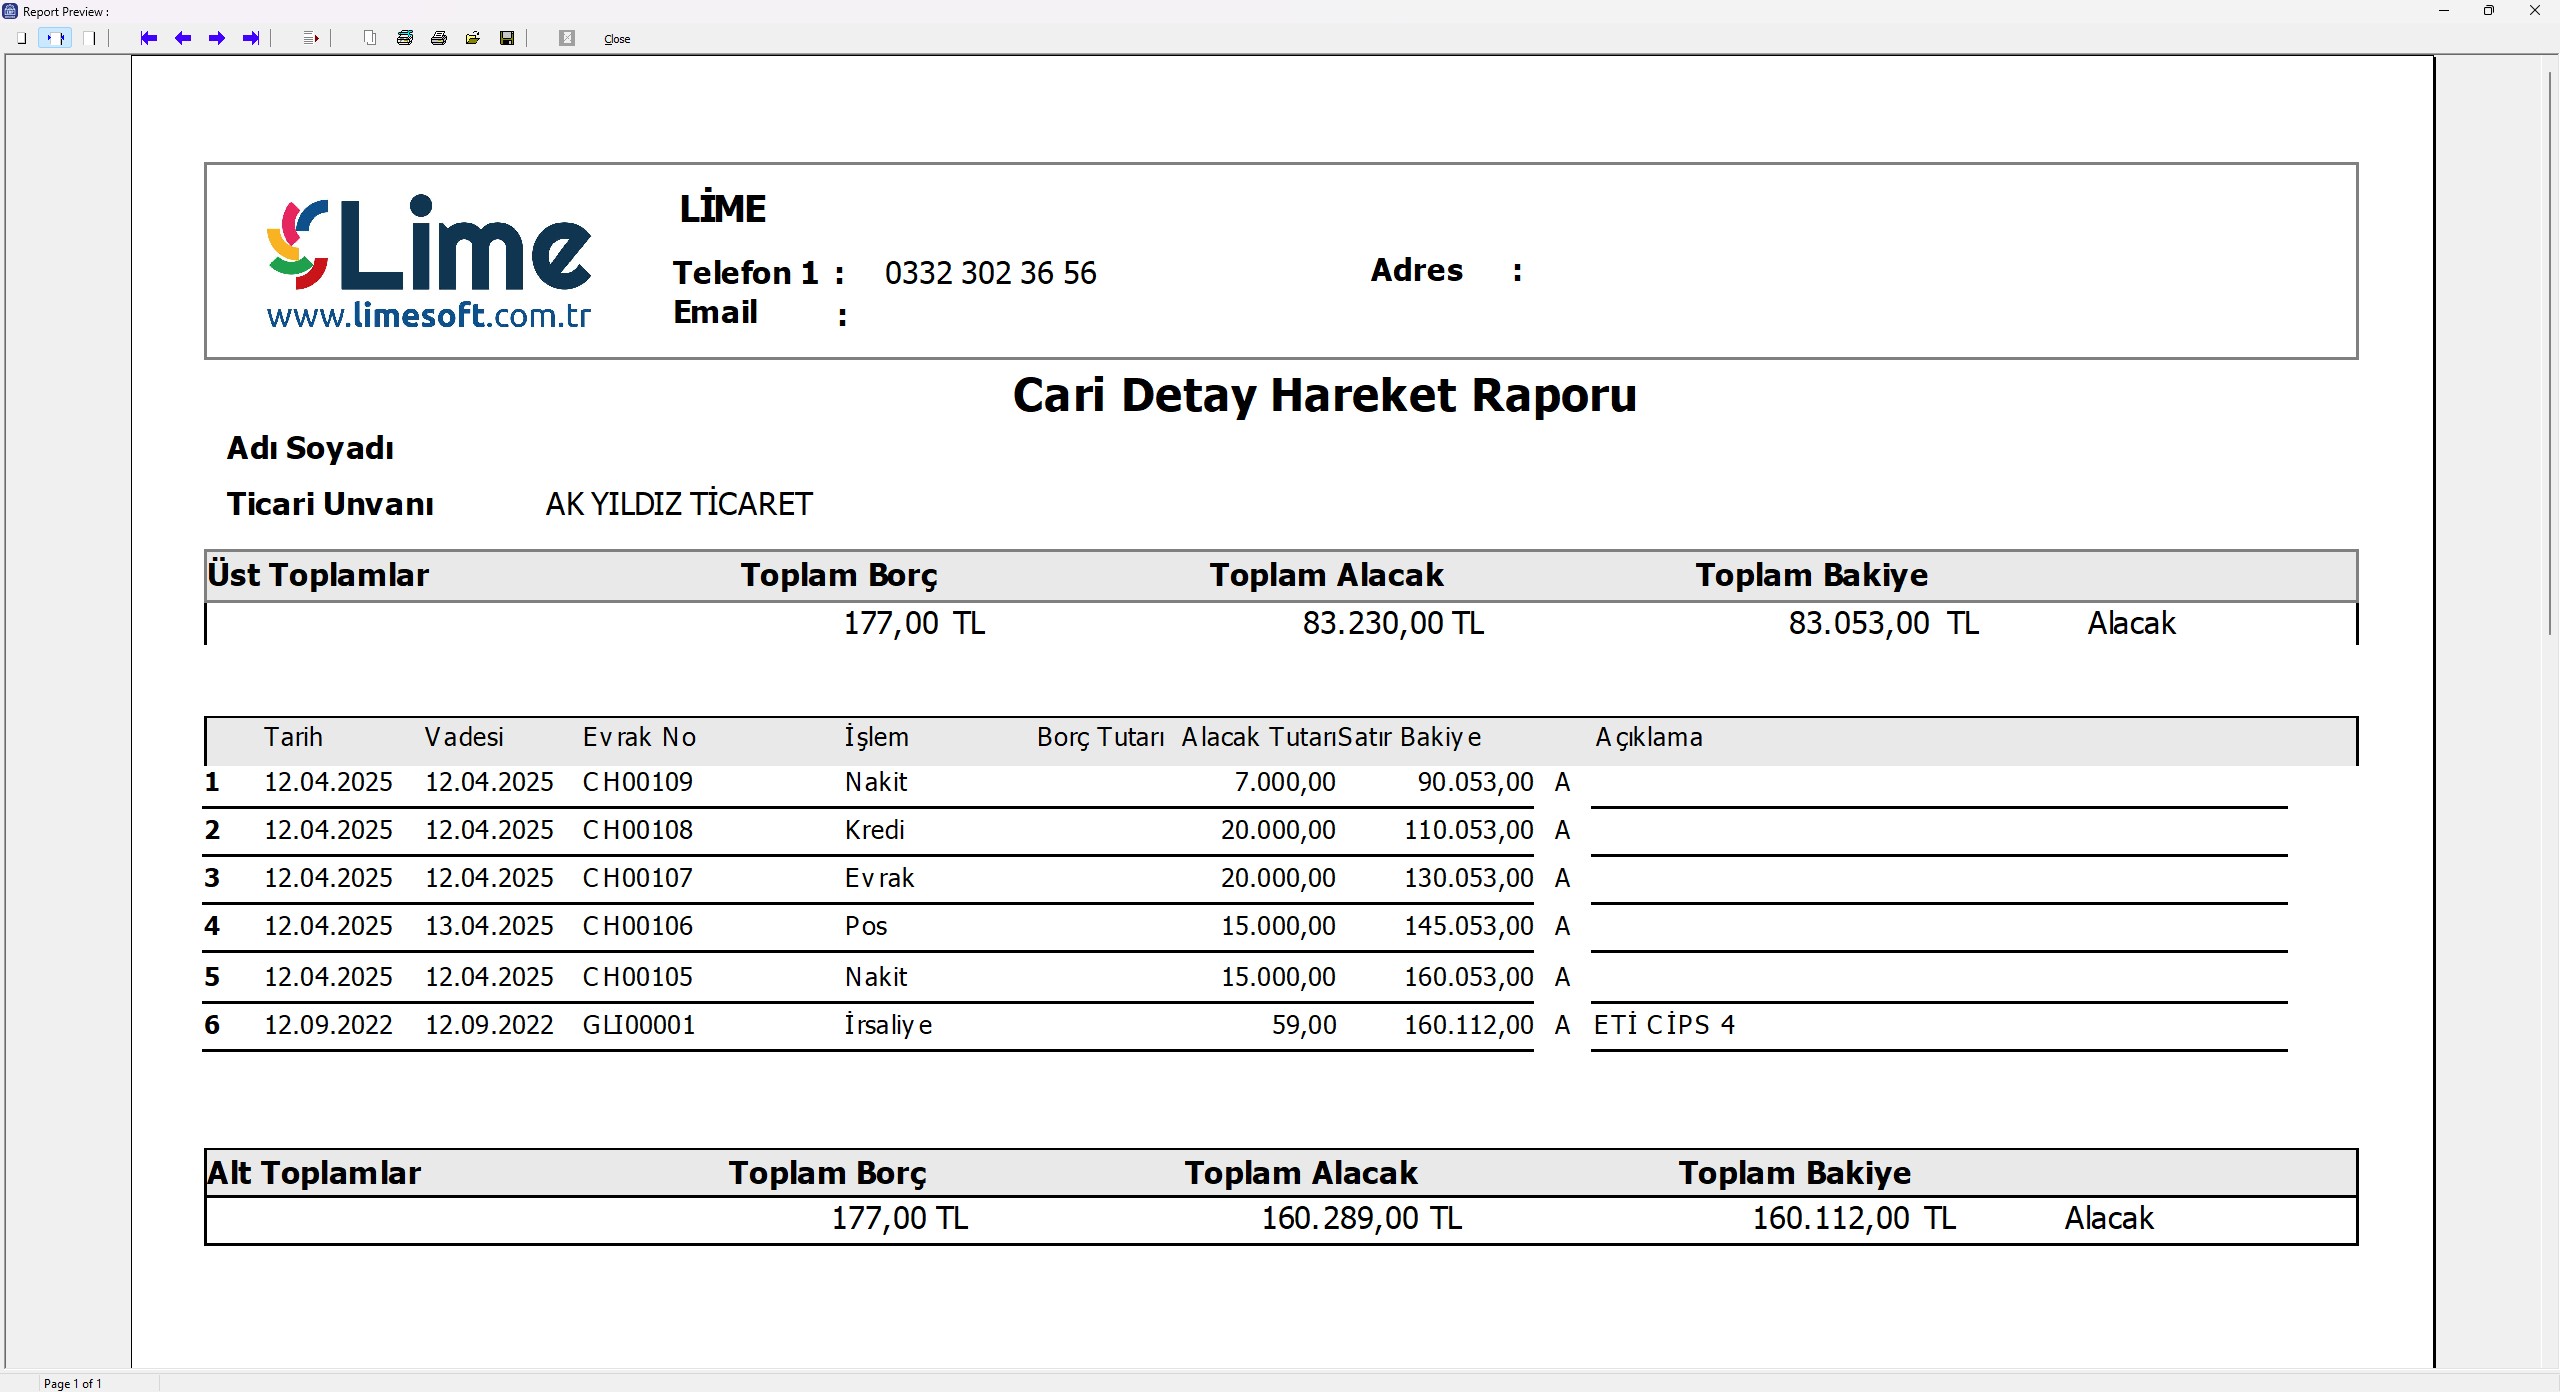2560x1392 pixels.
Task: Click document number CH00108
Action: (638, 830)
